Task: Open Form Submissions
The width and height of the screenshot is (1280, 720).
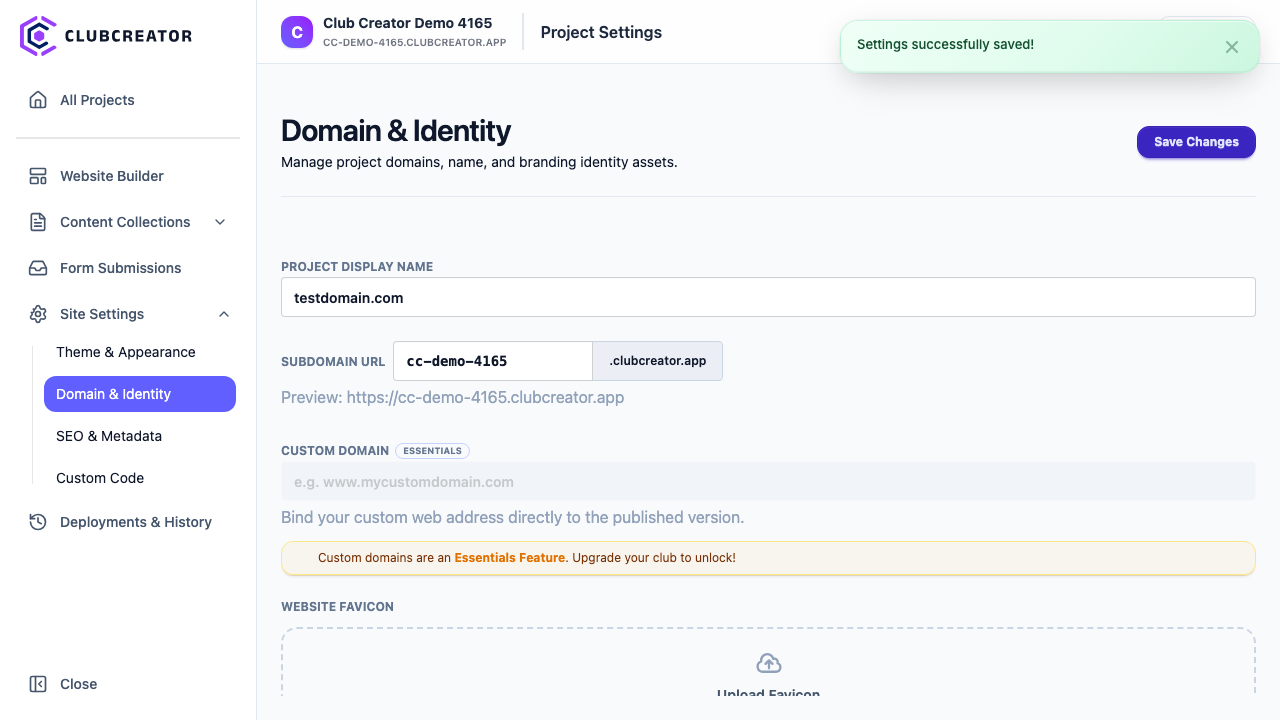Action: click(x=128, y=268)
